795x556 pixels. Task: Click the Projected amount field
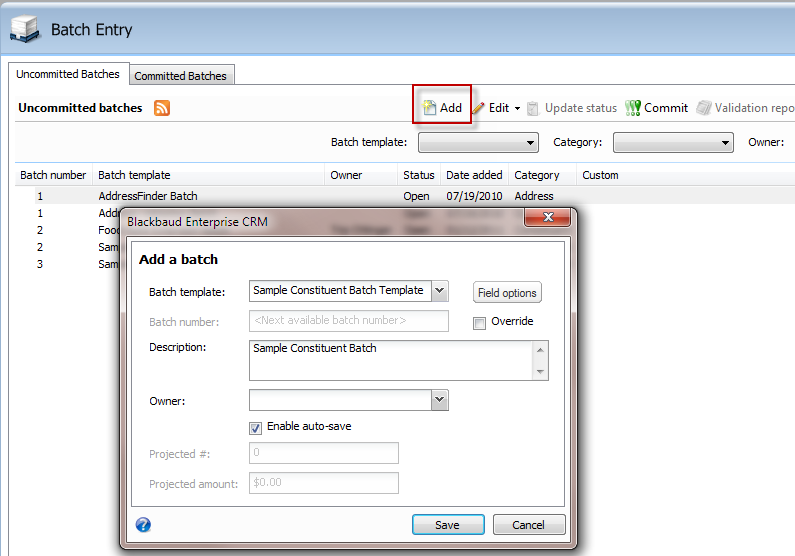[323, 483]
